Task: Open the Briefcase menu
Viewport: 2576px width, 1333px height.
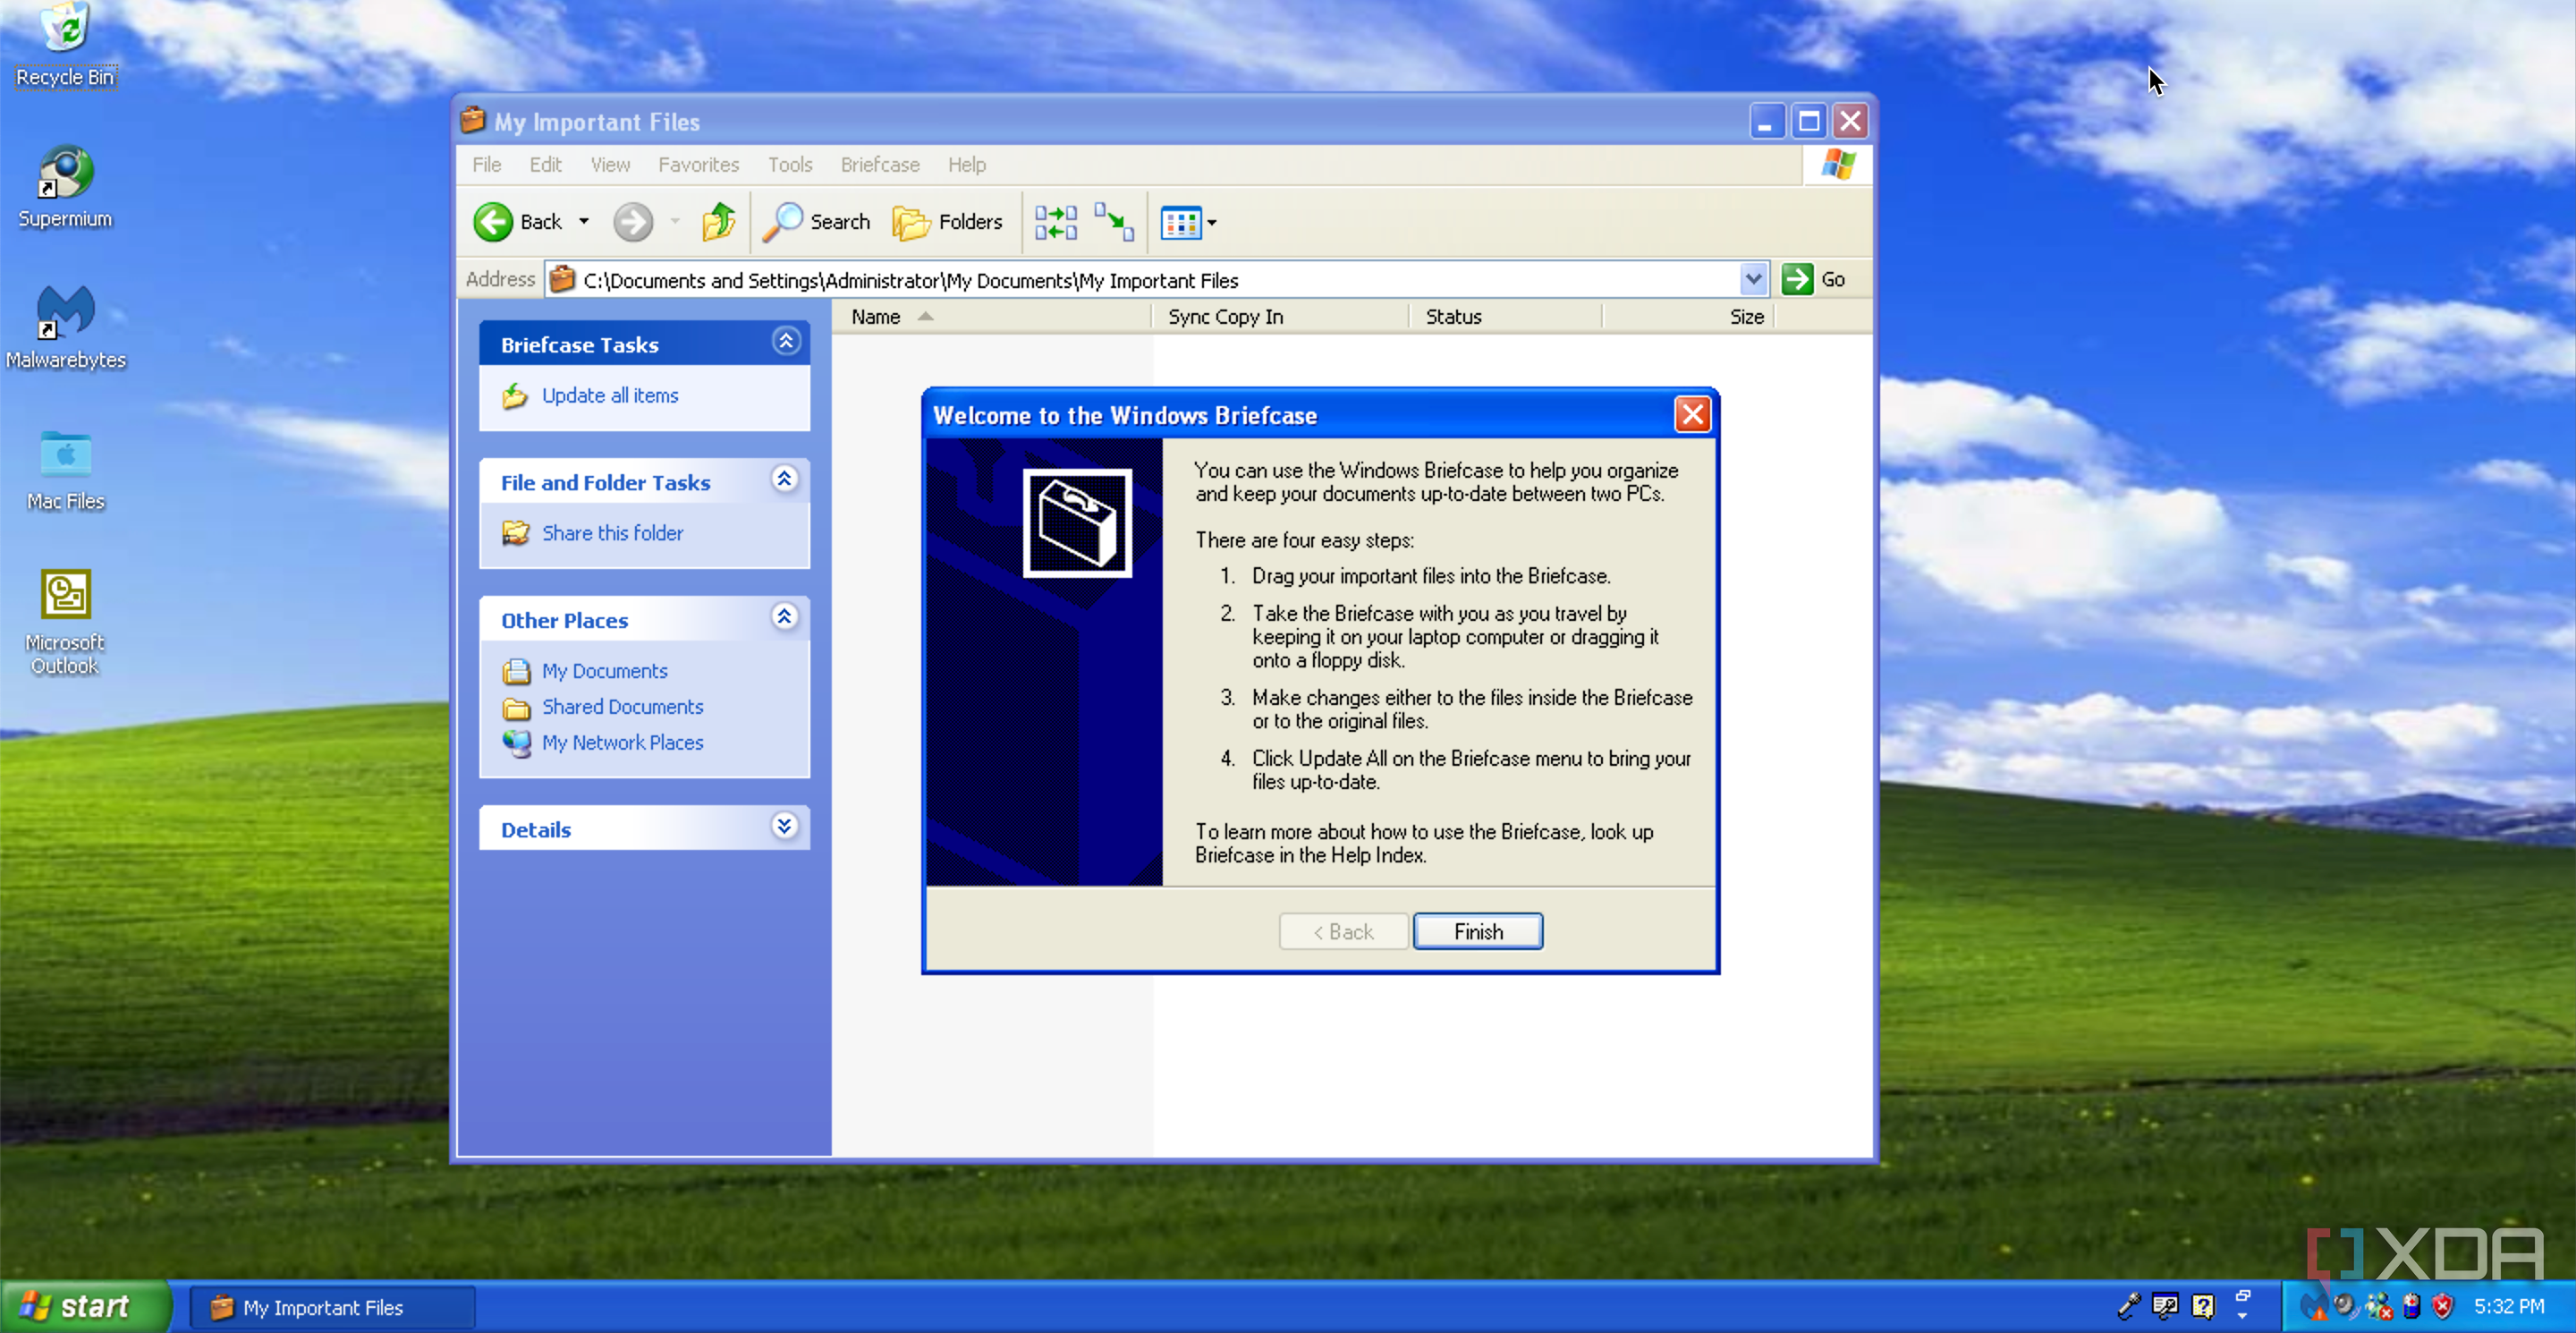Action: [879, 165]
